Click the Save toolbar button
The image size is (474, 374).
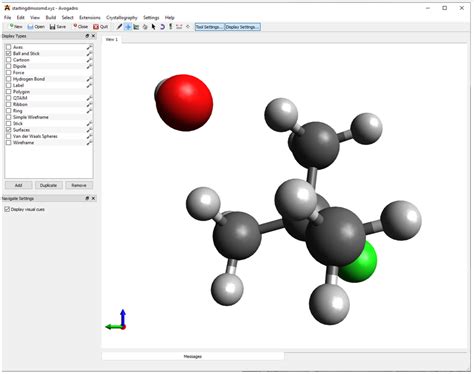click(58, 27)
